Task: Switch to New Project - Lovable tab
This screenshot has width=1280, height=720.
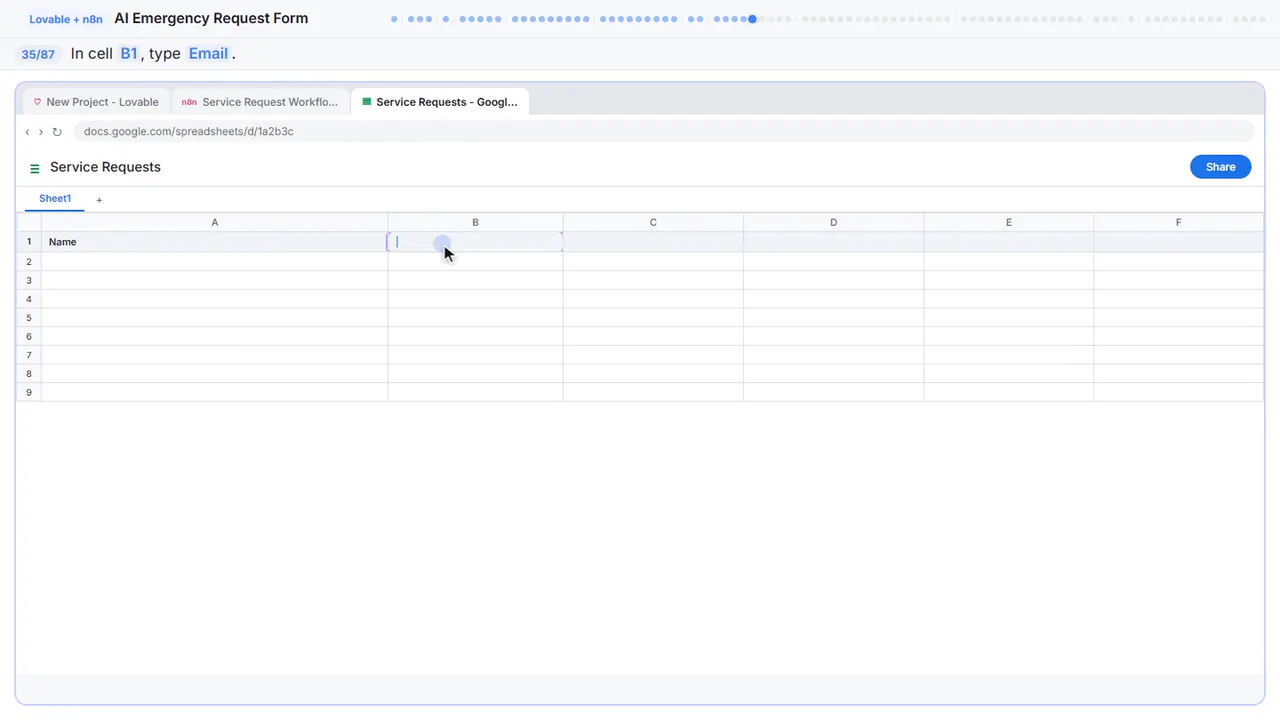Action: pos(95,102)
